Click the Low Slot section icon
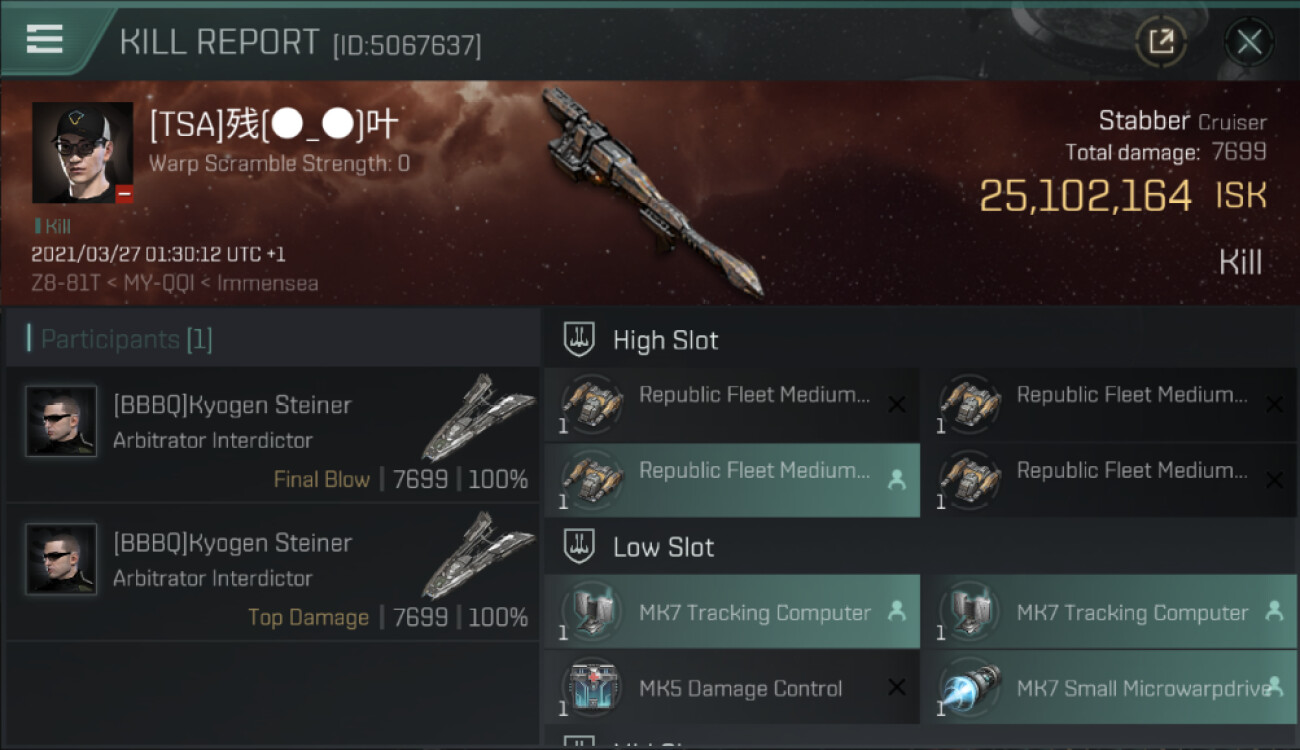 pyautogui.click(x=579, y=547)
